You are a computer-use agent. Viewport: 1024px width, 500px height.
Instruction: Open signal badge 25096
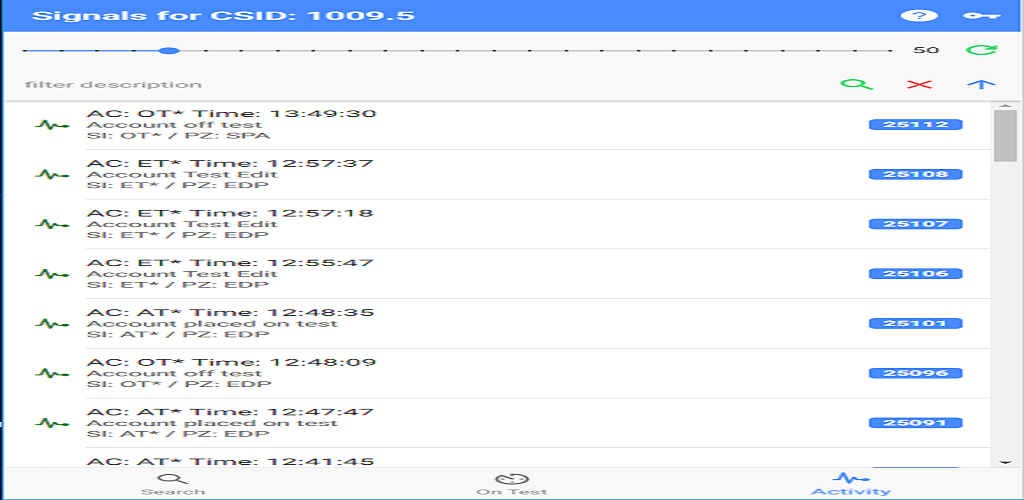(916, 373)
